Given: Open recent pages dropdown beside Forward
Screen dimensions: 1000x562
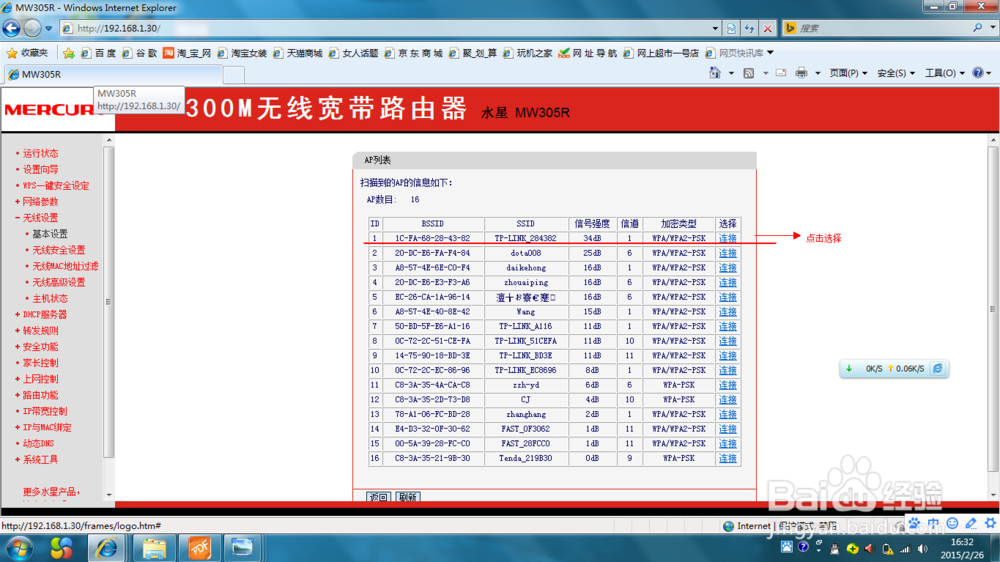Looking at the screenshot, I should 48,28.
